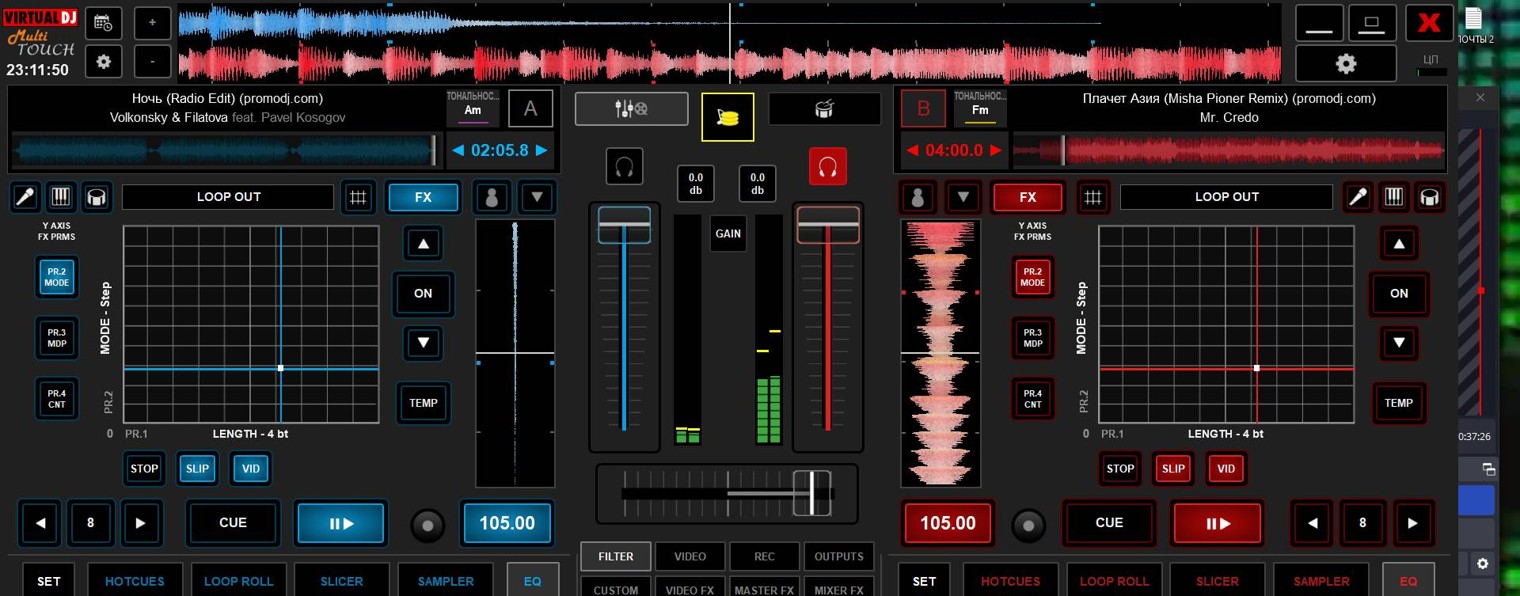The height and width of the screenshot is (596, 1520).
Task: Select deck A button
Action: pyautogui.click(x=531, y=109)
